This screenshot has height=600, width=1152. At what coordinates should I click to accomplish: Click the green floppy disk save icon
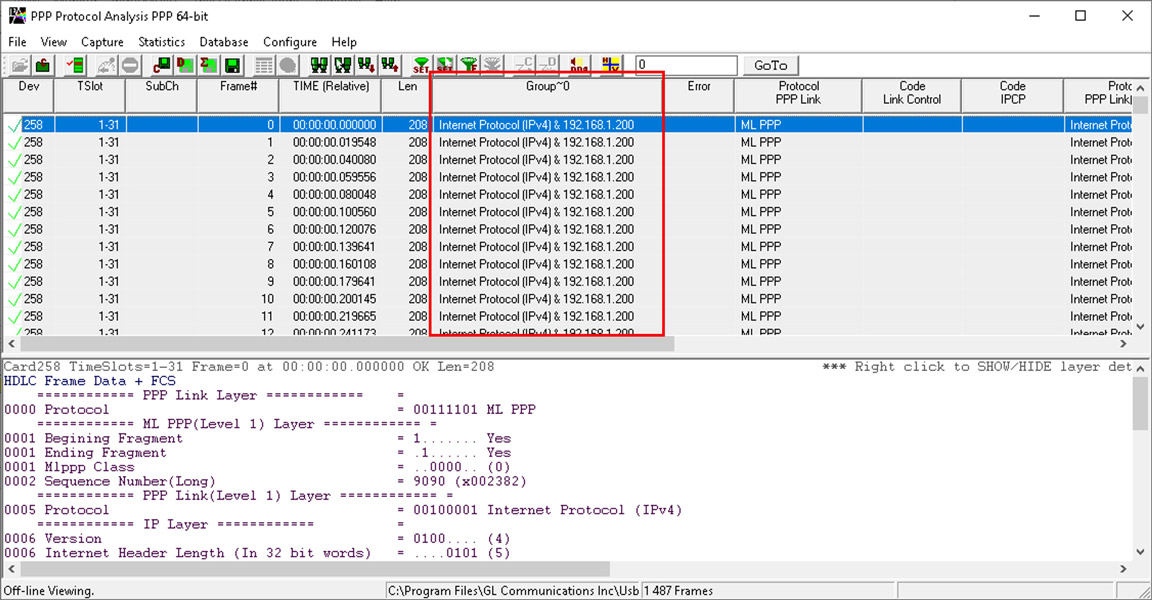pos(232,65)
